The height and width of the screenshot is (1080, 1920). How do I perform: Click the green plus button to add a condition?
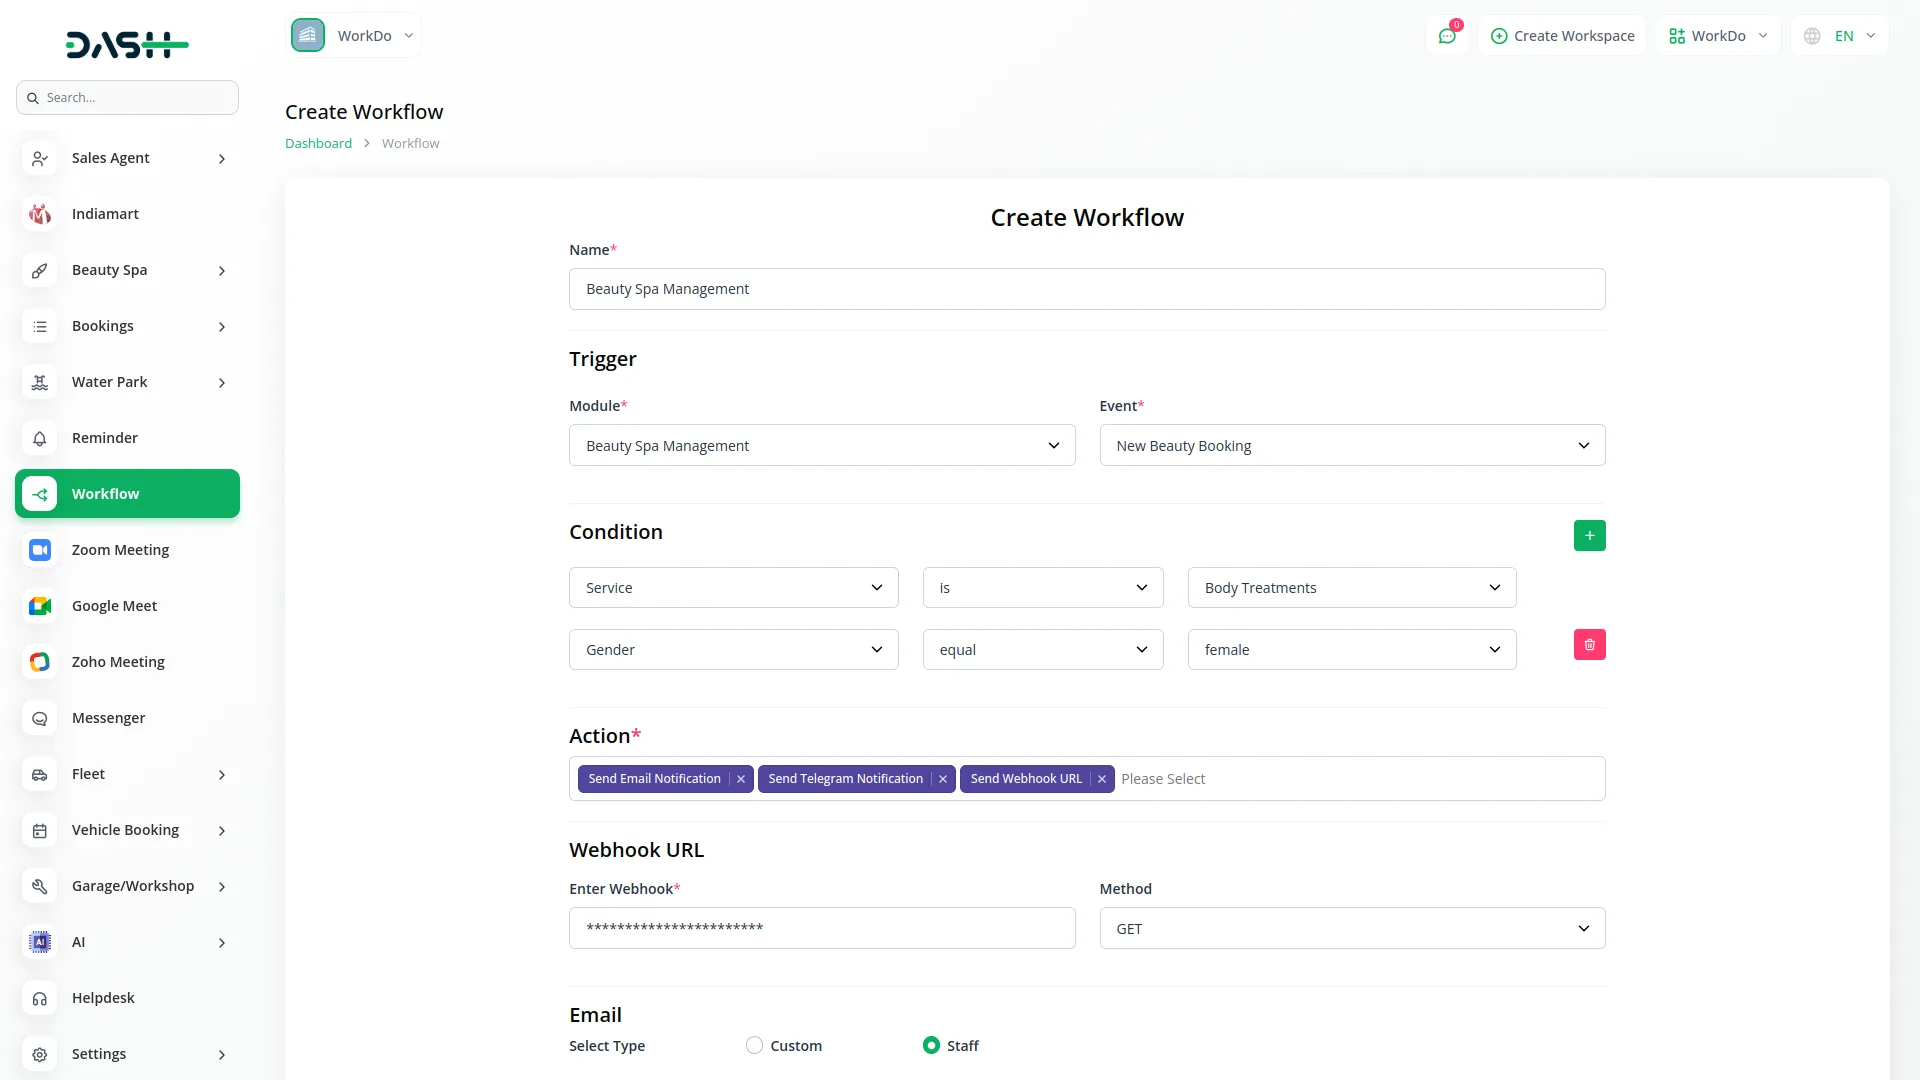[x=1589, y=535]
